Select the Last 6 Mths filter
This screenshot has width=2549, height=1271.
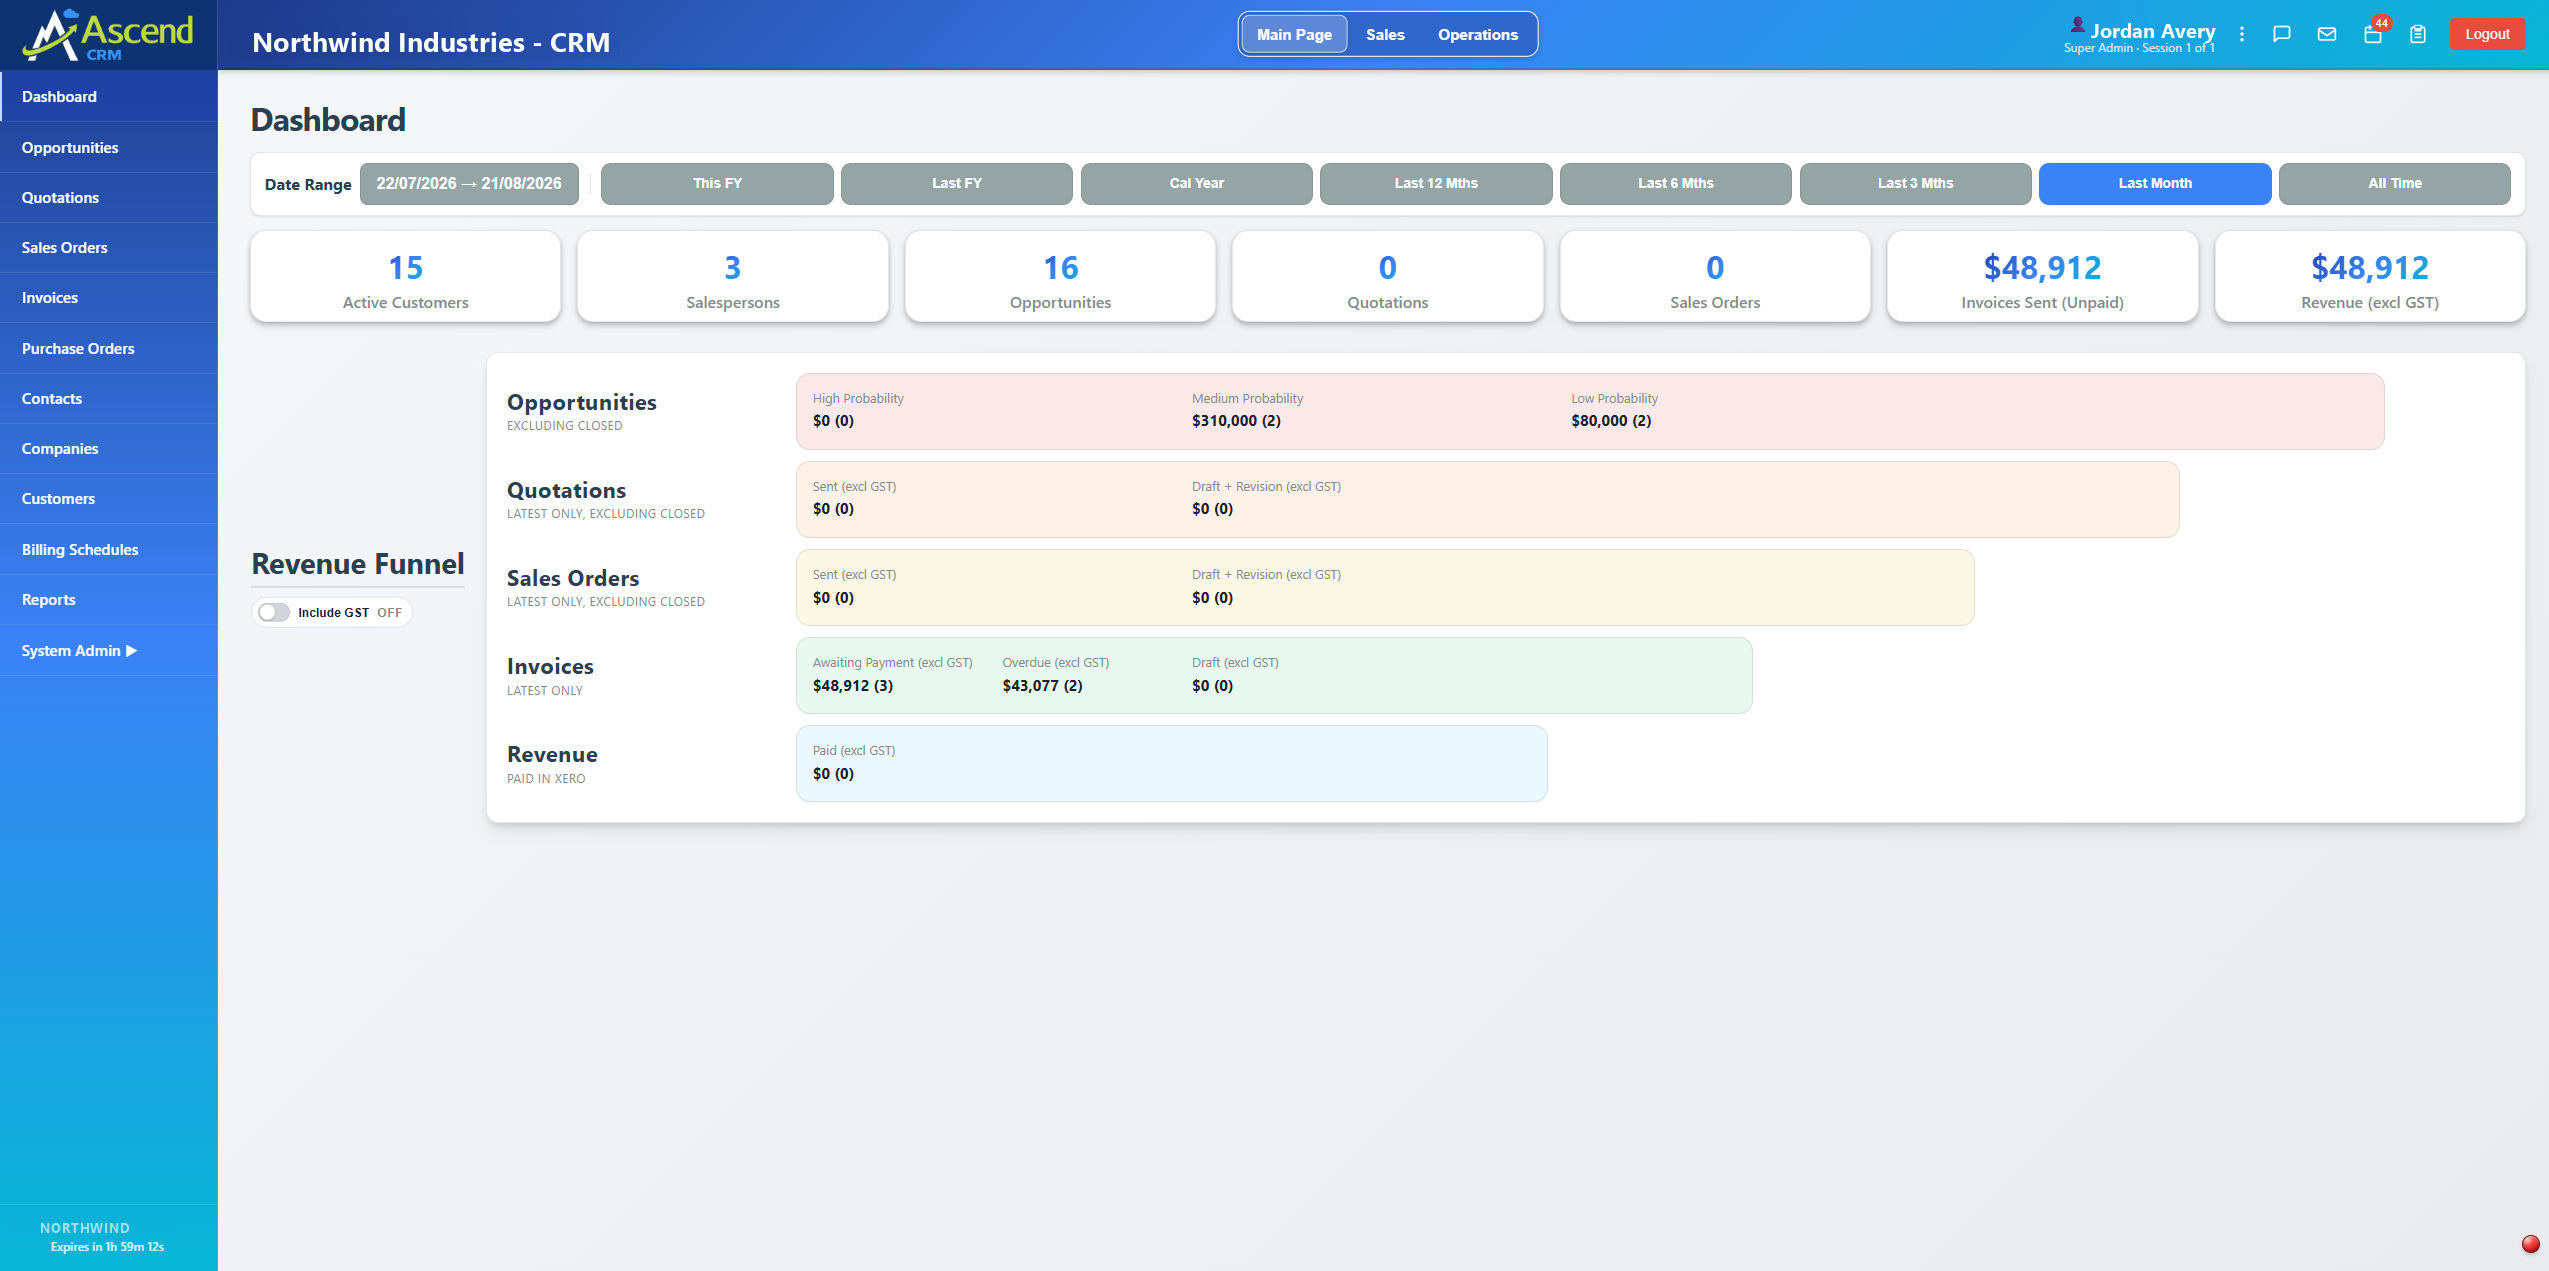[1676, 184]
